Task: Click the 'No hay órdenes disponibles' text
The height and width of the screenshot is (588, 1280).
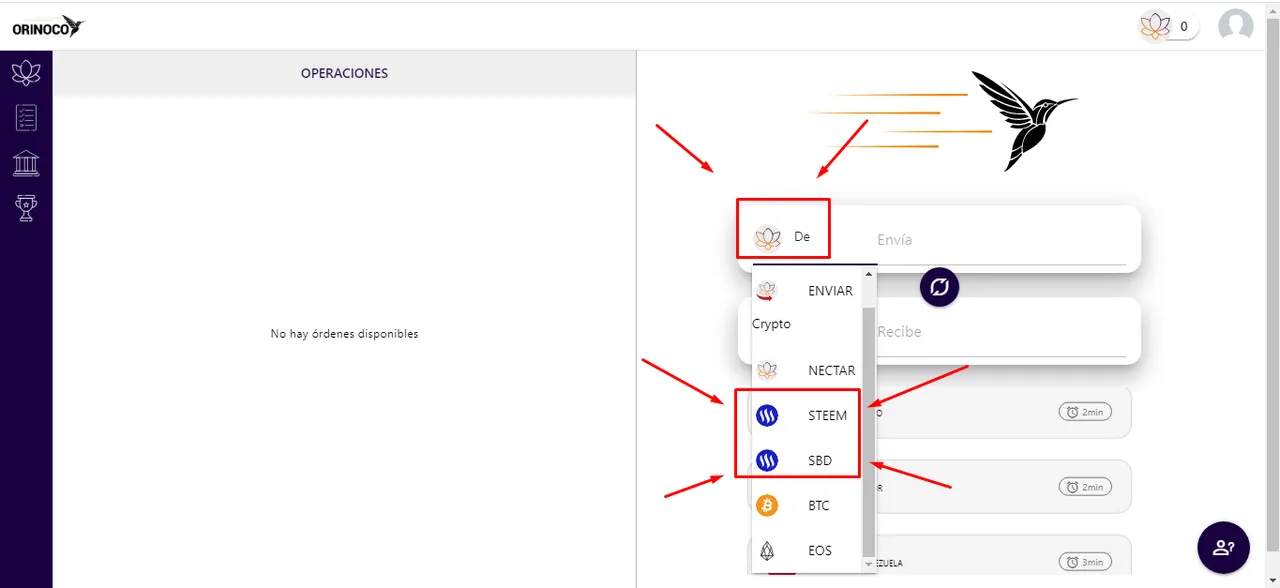Action: tap(344, 334)
